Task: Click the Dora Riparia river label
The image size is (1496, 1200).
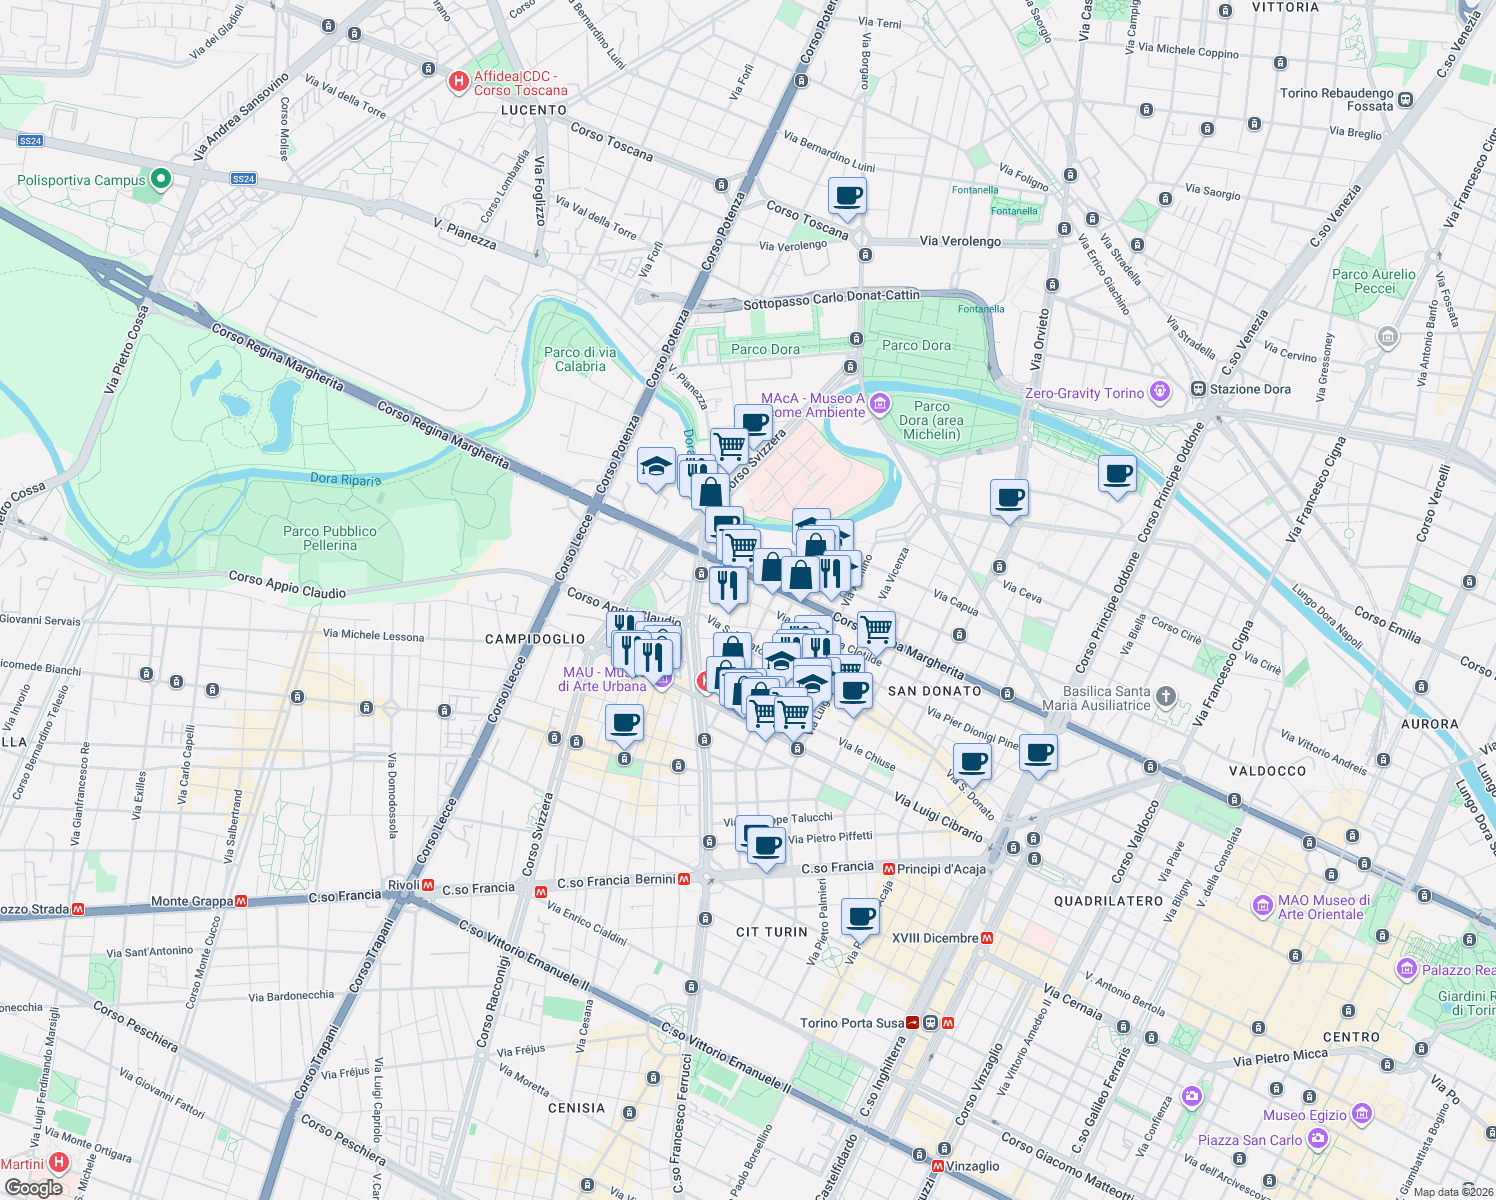Action: coord(345,479)
